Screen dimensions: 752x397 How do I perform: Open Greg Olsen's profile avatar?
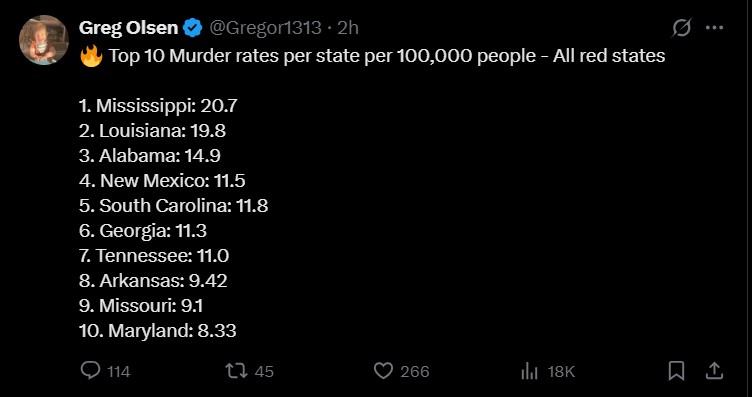coord(44,40)
